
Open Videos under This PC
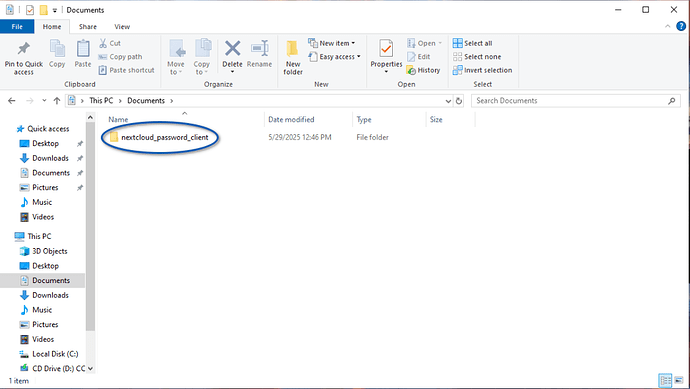pyautogui.click(x=37, y=339)
